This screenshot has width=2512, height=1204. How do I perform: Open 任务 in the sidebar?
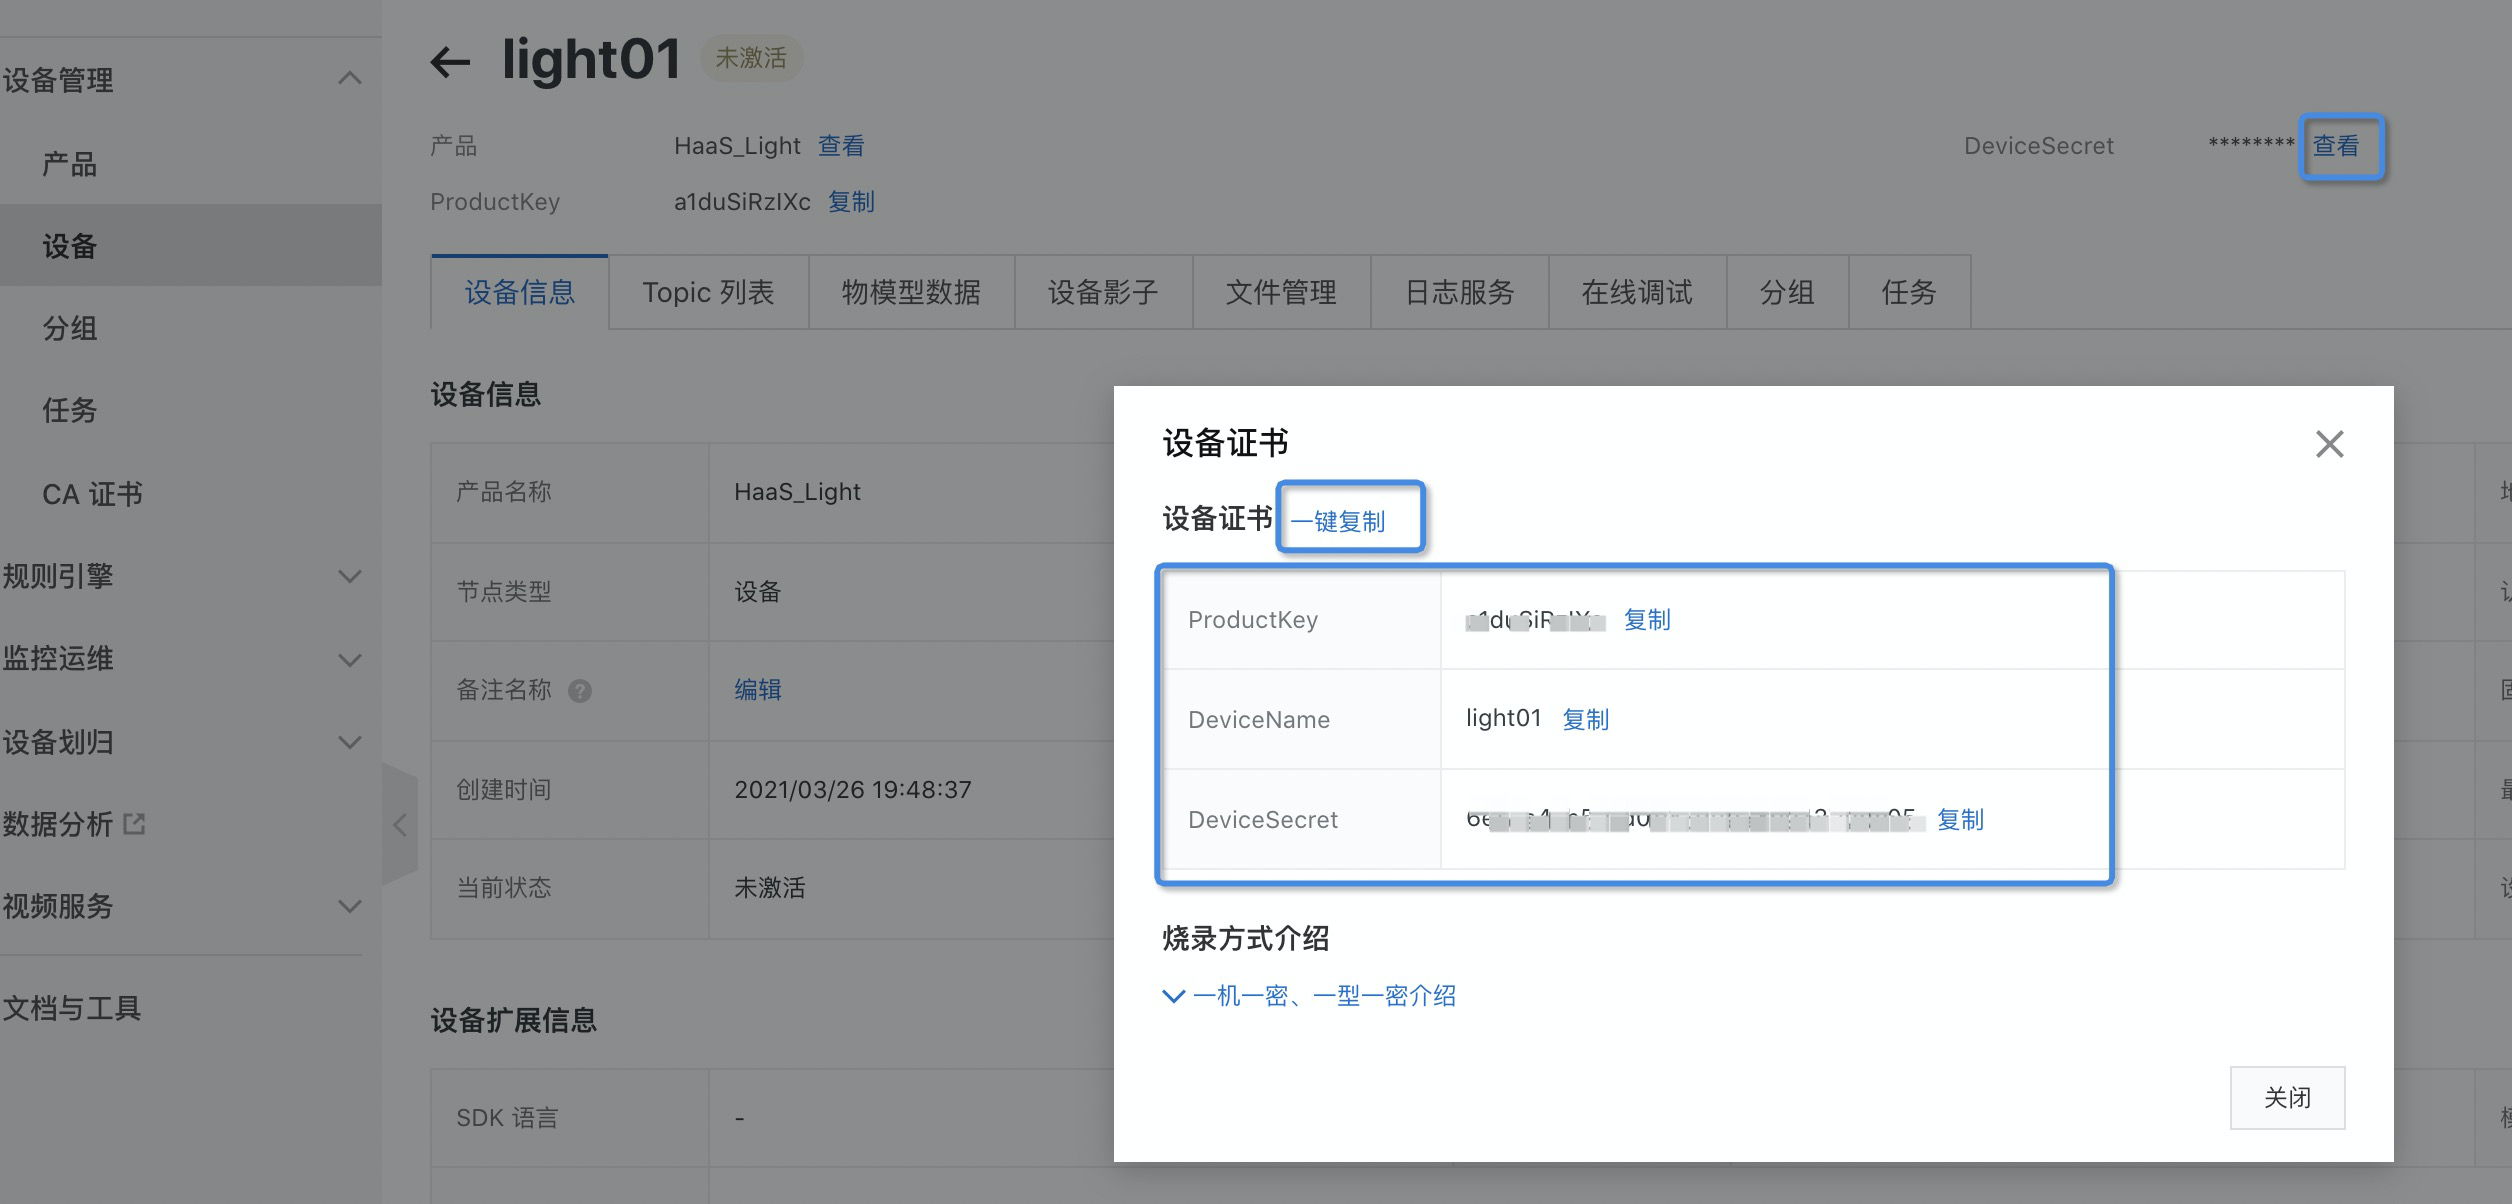coord(70,410)
